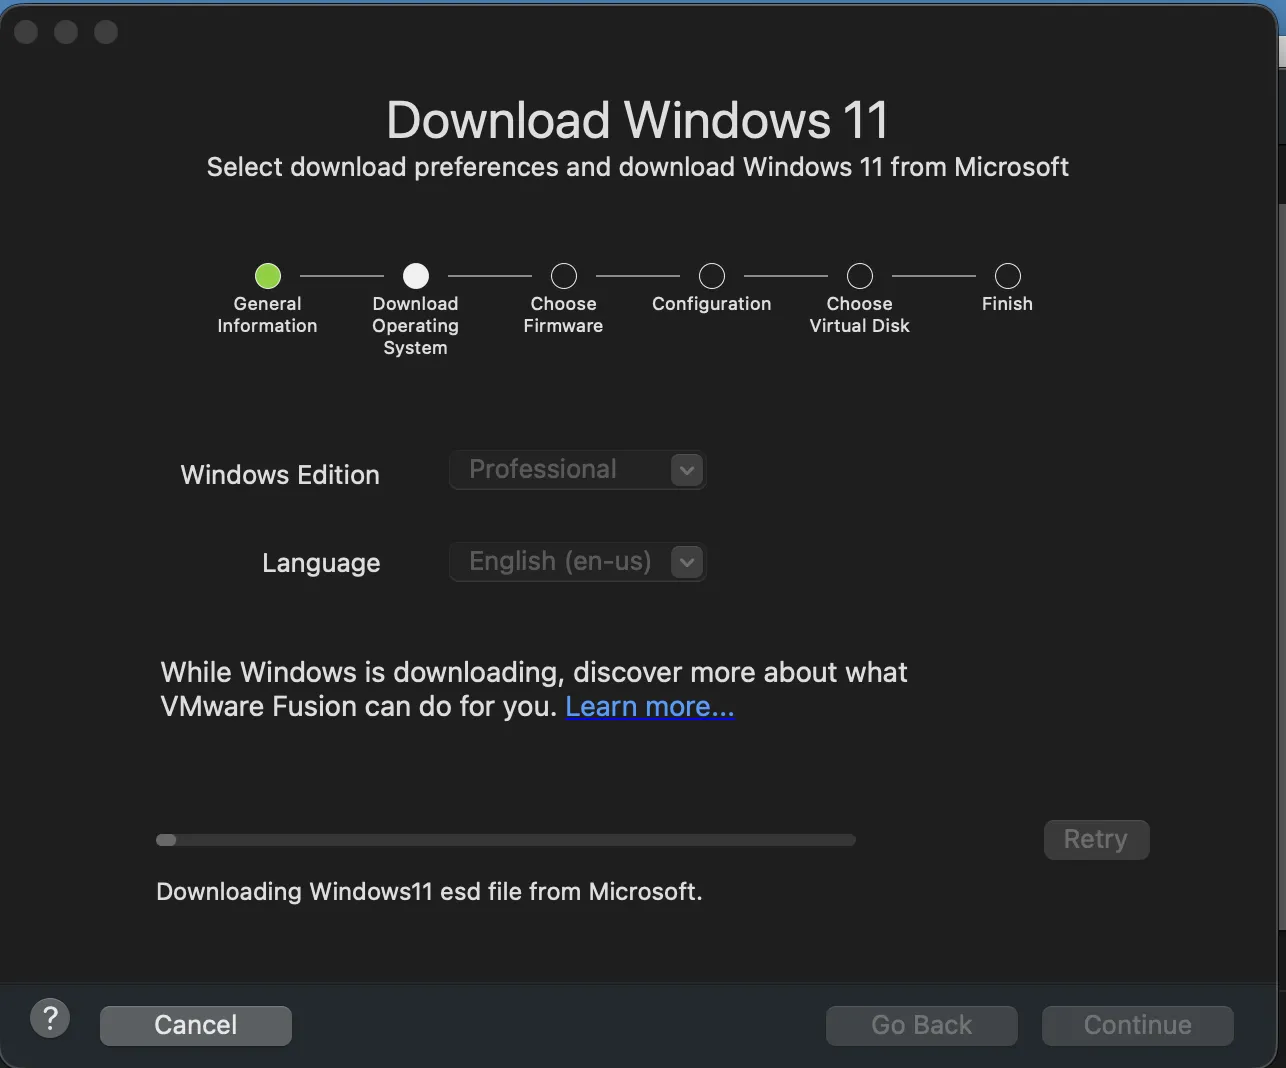
Task: Click the Language label
Action: pos(321,563)
